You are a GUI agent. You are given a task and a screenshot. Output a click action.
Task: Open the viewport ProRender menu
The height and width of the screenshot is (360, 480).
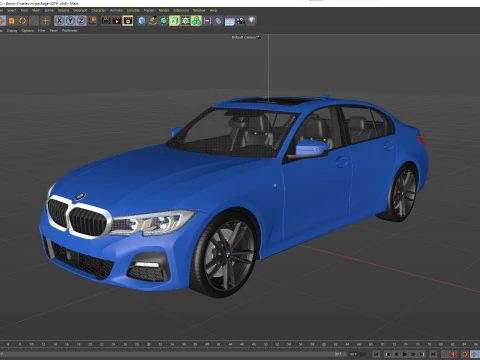pos(70,31)
